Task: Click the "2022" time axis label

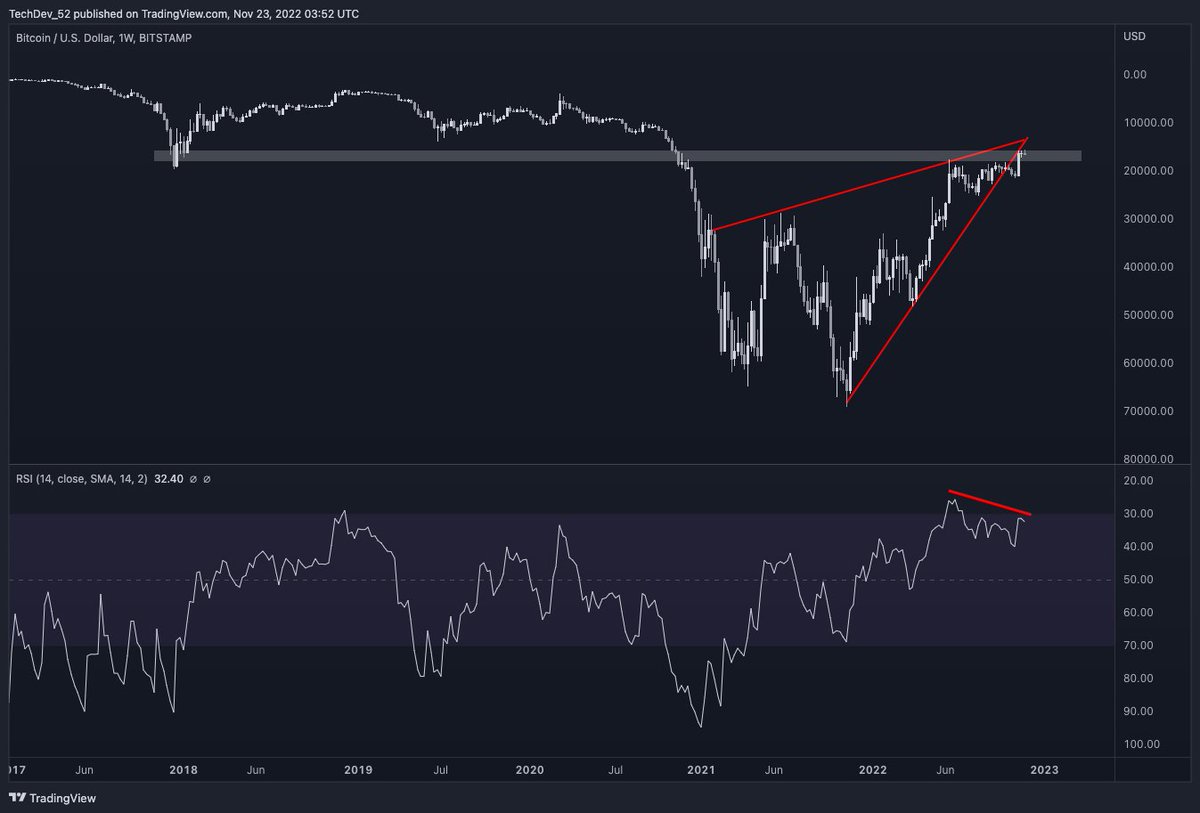Action: coord(872,770)
